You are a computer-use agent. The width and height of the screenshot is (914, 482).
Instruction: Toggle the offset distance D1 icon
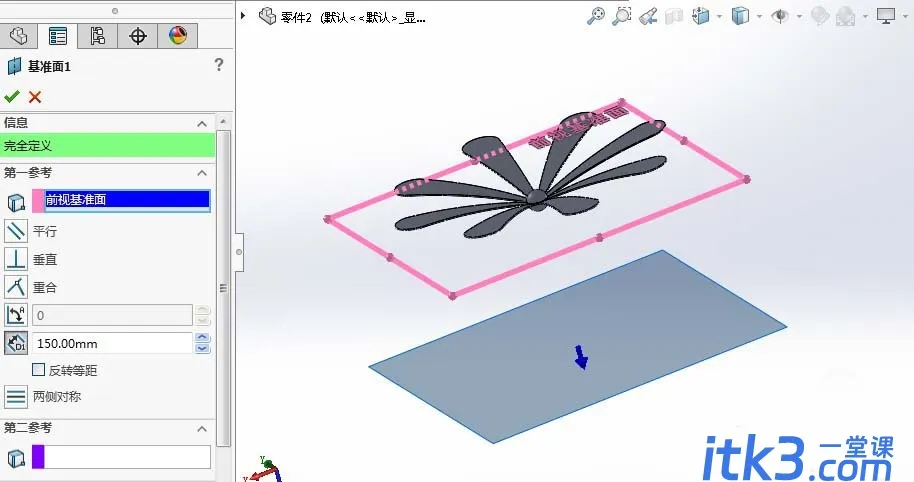16,343
